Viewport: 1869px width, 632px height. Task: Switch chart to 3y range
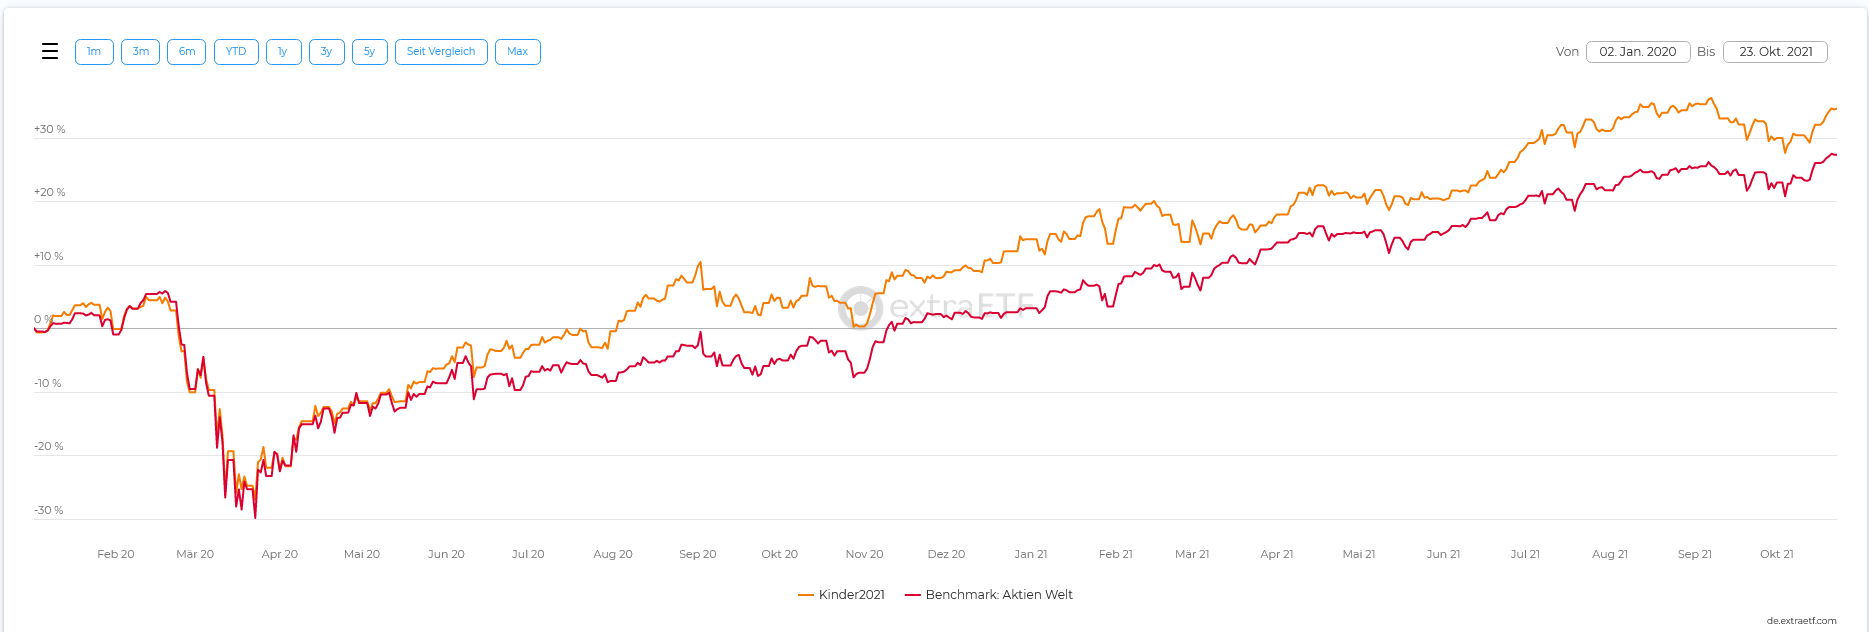[x=327, y=52]
